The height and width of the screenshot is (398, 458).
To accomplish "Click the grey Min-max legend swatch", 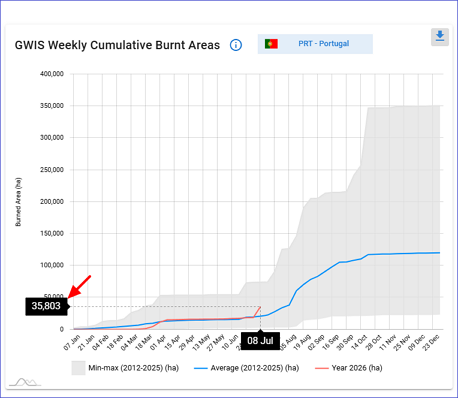I will pyautogui.click(x=78, y=368).
